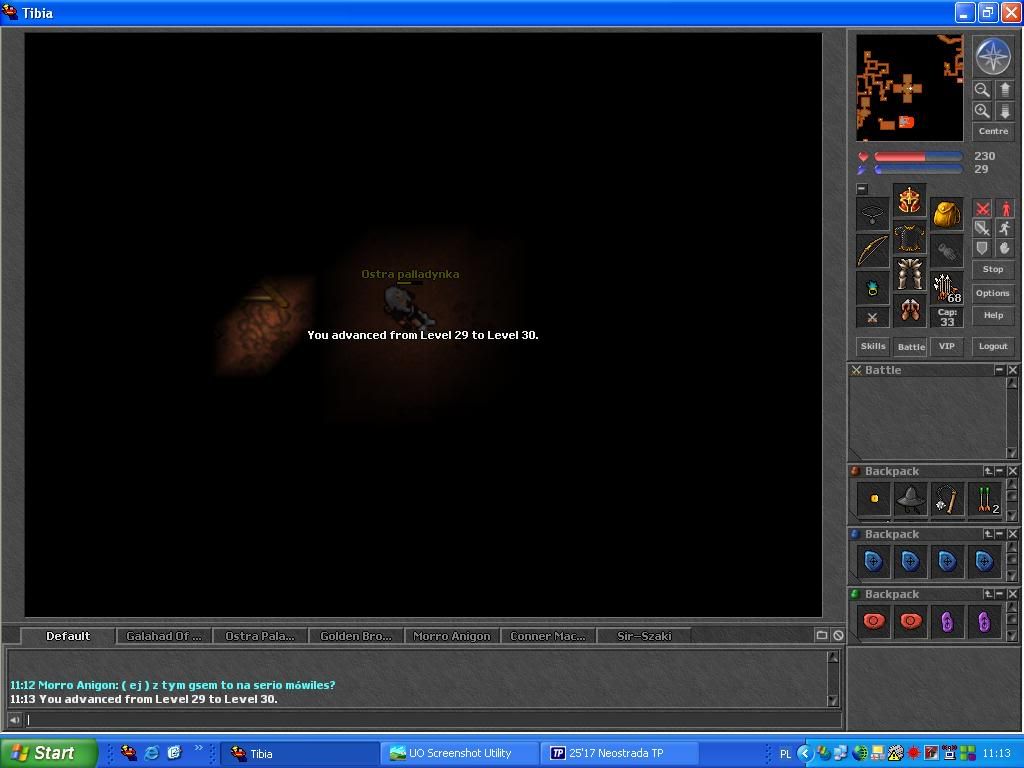Screen dimensions: 1024x768
Task: Move minimap up one floor
Action: pyautogui.click(x=1004, y=90)
